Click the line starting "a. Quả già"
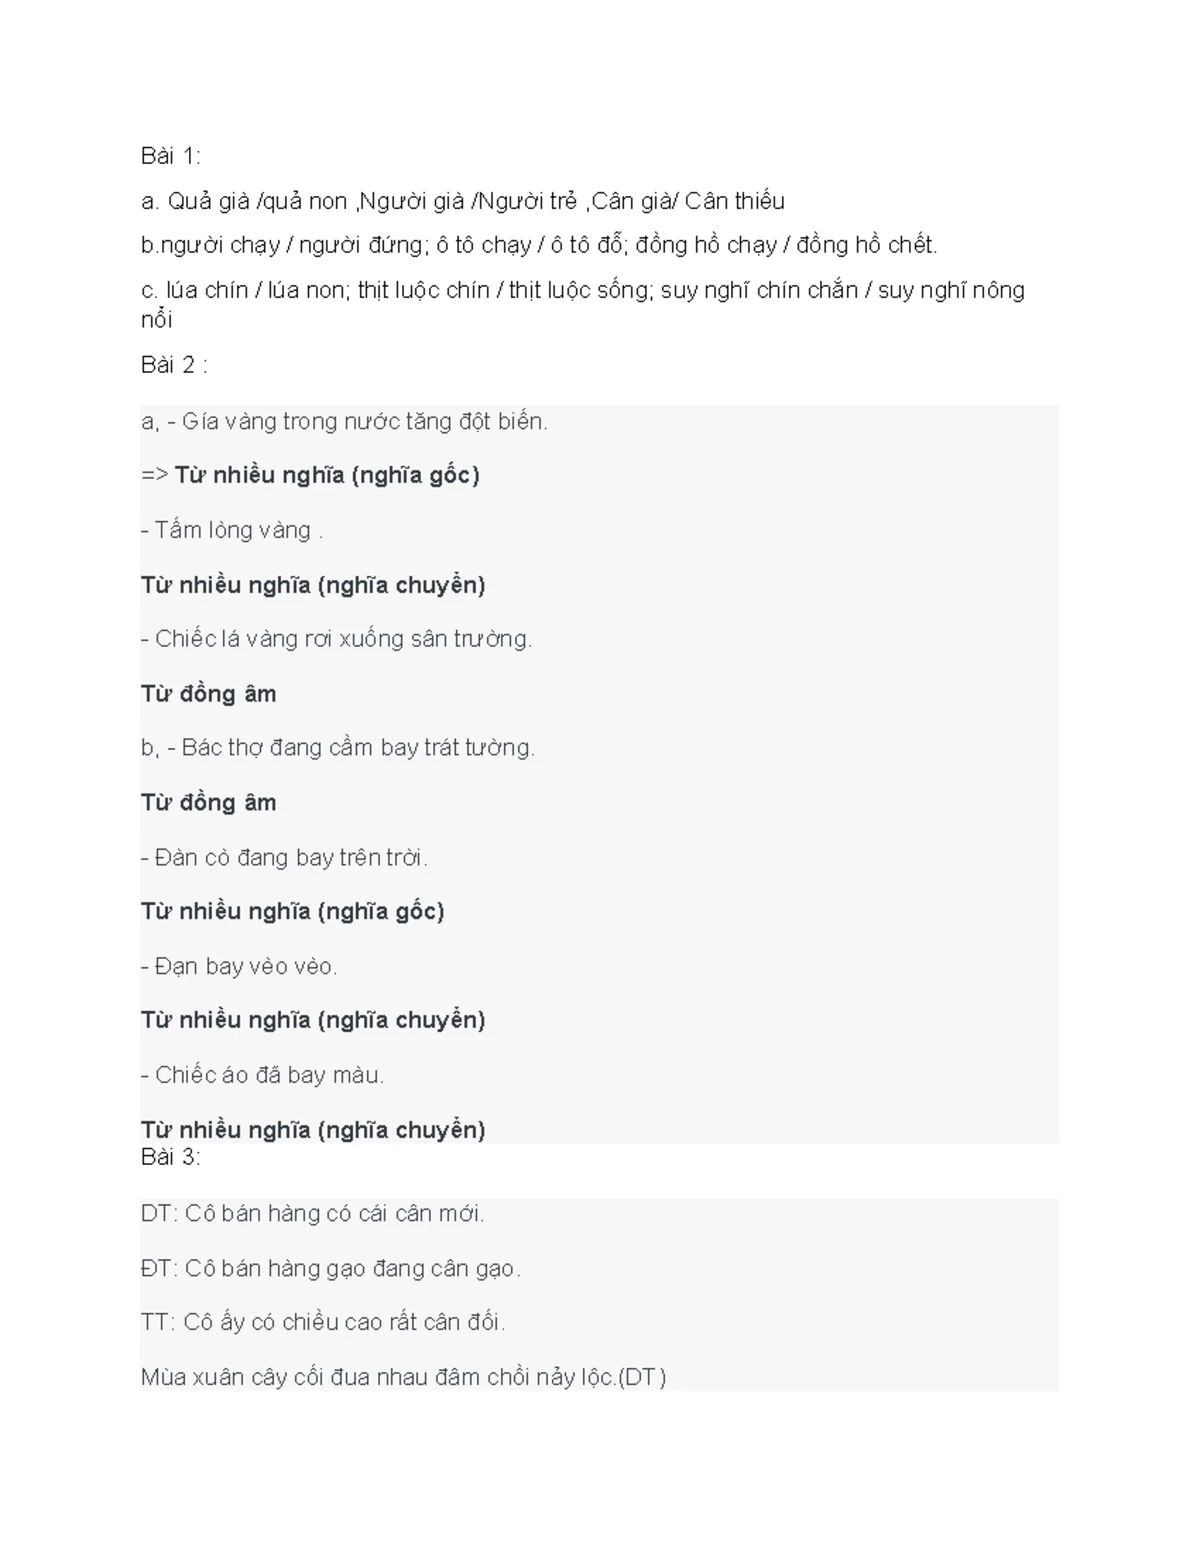1200x1553 pixels. coord(462,201)
